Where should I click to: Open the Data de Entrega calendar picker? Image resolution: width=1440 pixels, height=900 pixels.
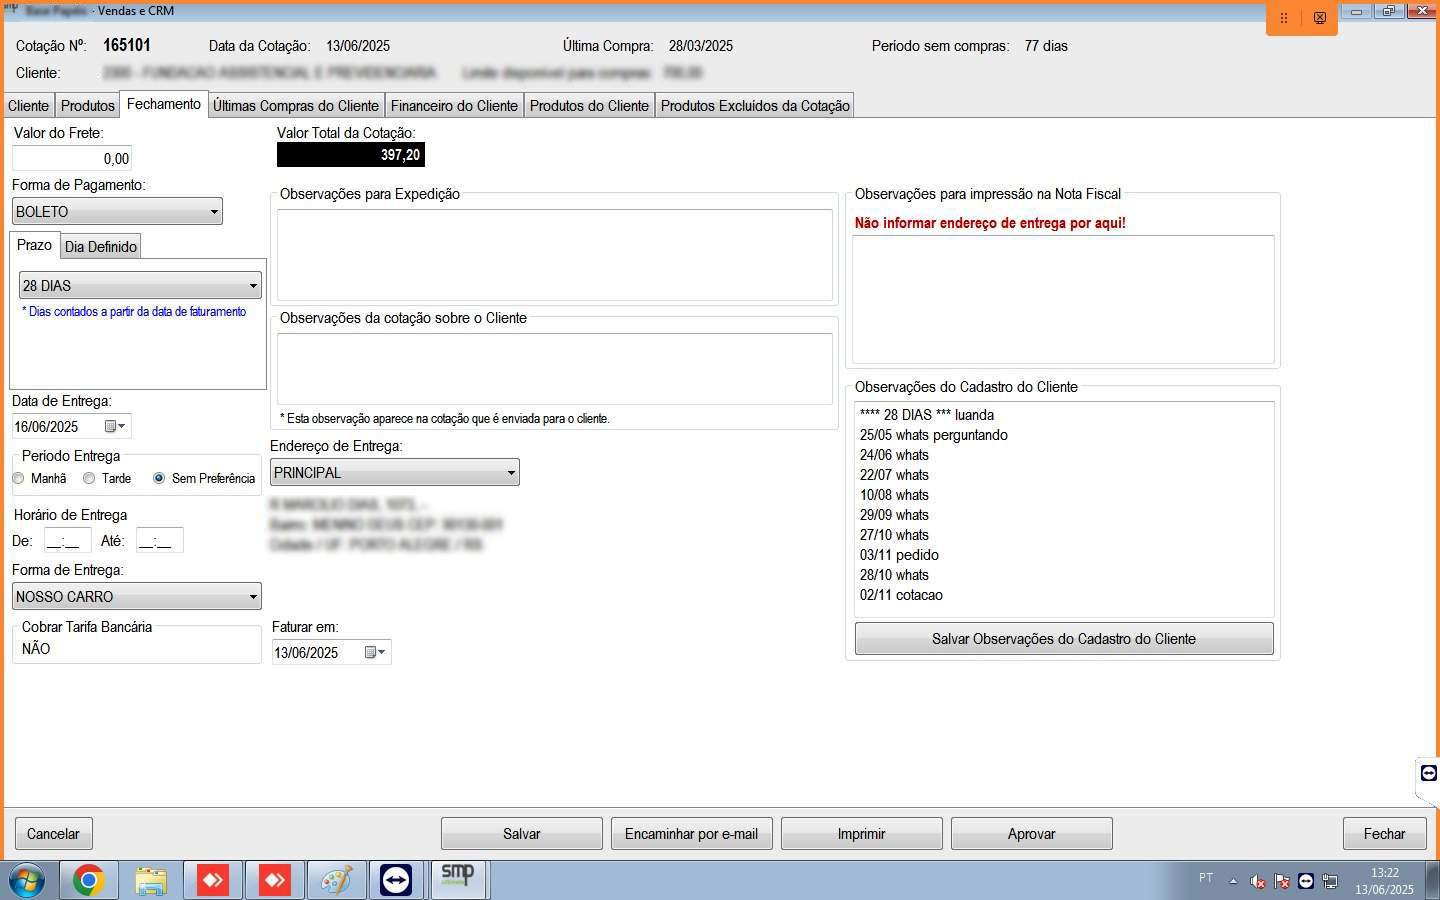[115, 427]
